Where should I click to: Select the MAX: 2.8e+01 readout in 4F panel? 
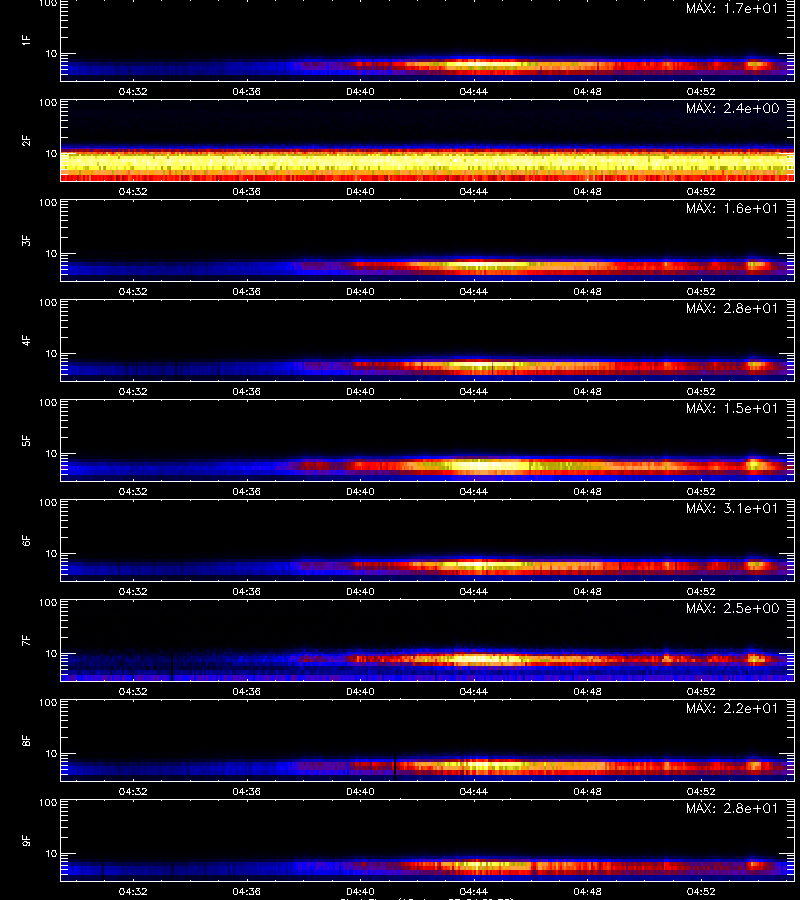coord(732,308)
